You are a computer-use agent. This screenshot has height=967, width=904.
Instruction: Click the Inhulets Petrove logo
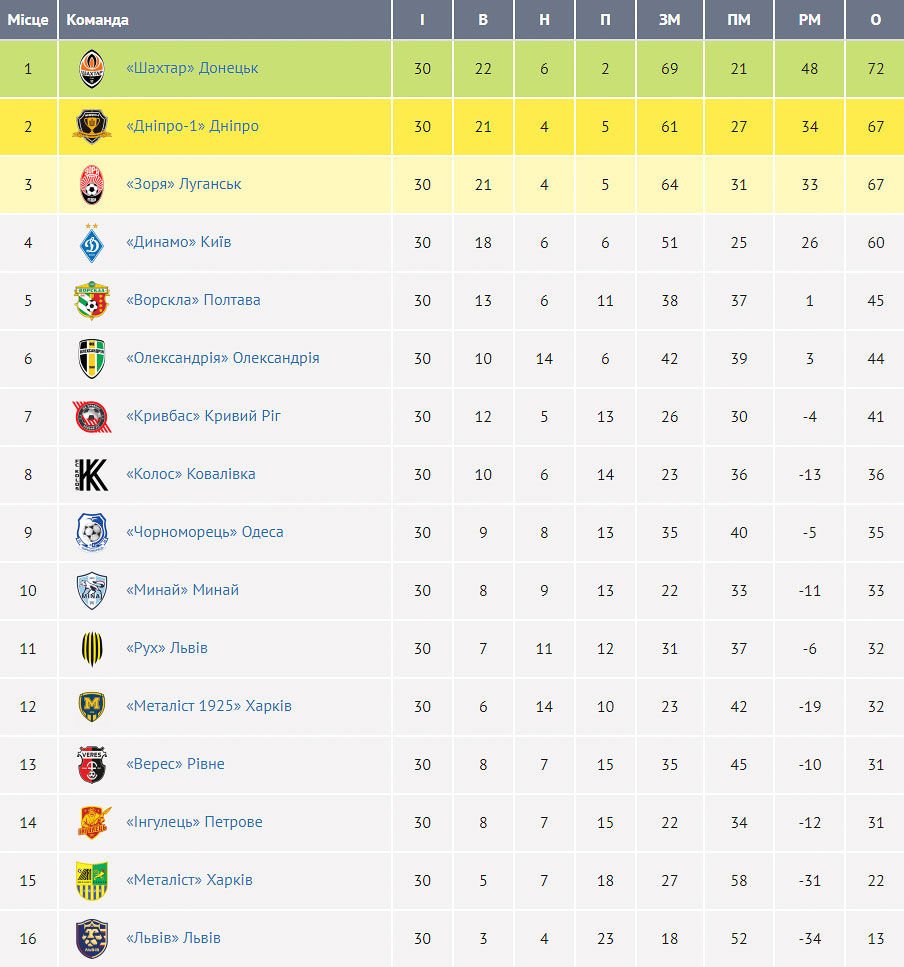pos(94,822)
